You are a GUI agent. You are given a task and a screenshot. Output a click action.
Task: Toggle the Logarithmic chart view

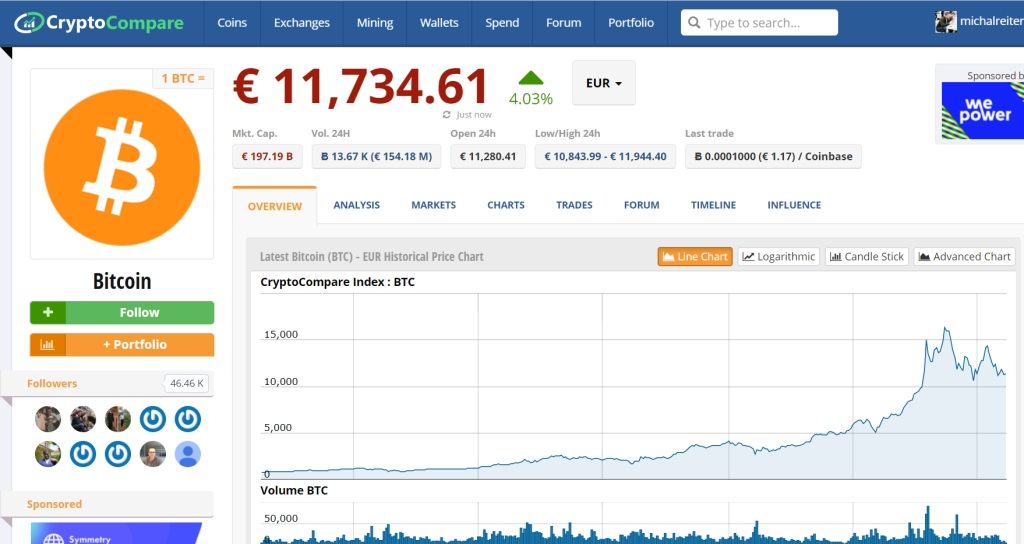778,257
